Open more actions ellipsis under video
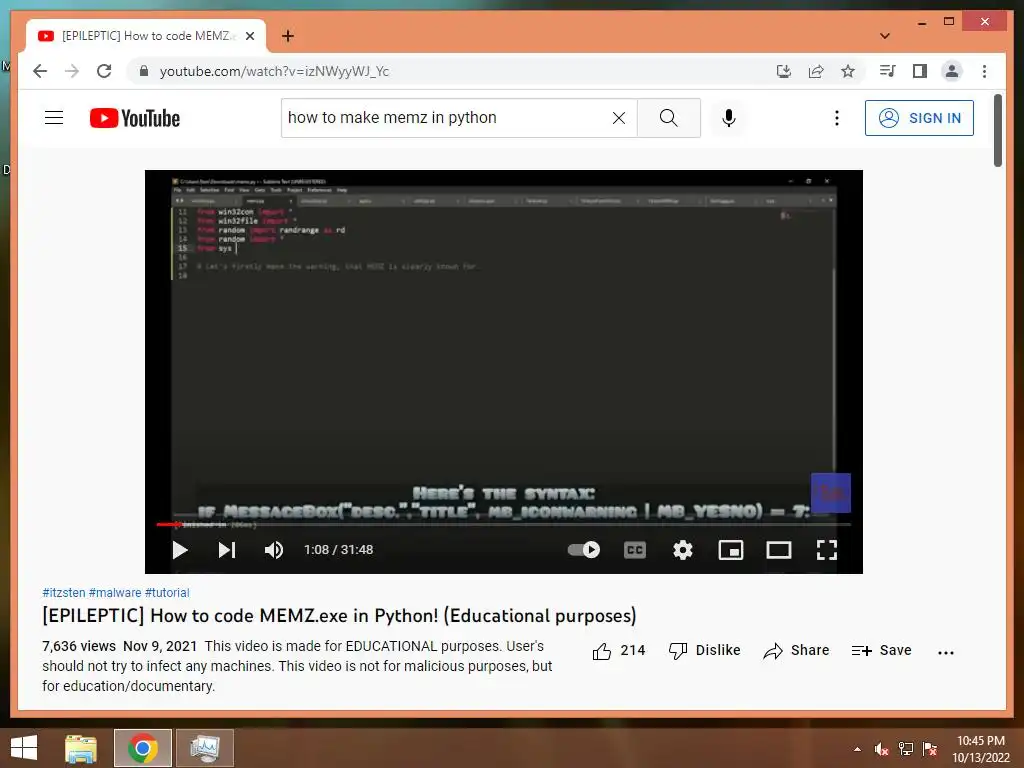This screenshot has height=768, width=1024. (x=946, y=652)
